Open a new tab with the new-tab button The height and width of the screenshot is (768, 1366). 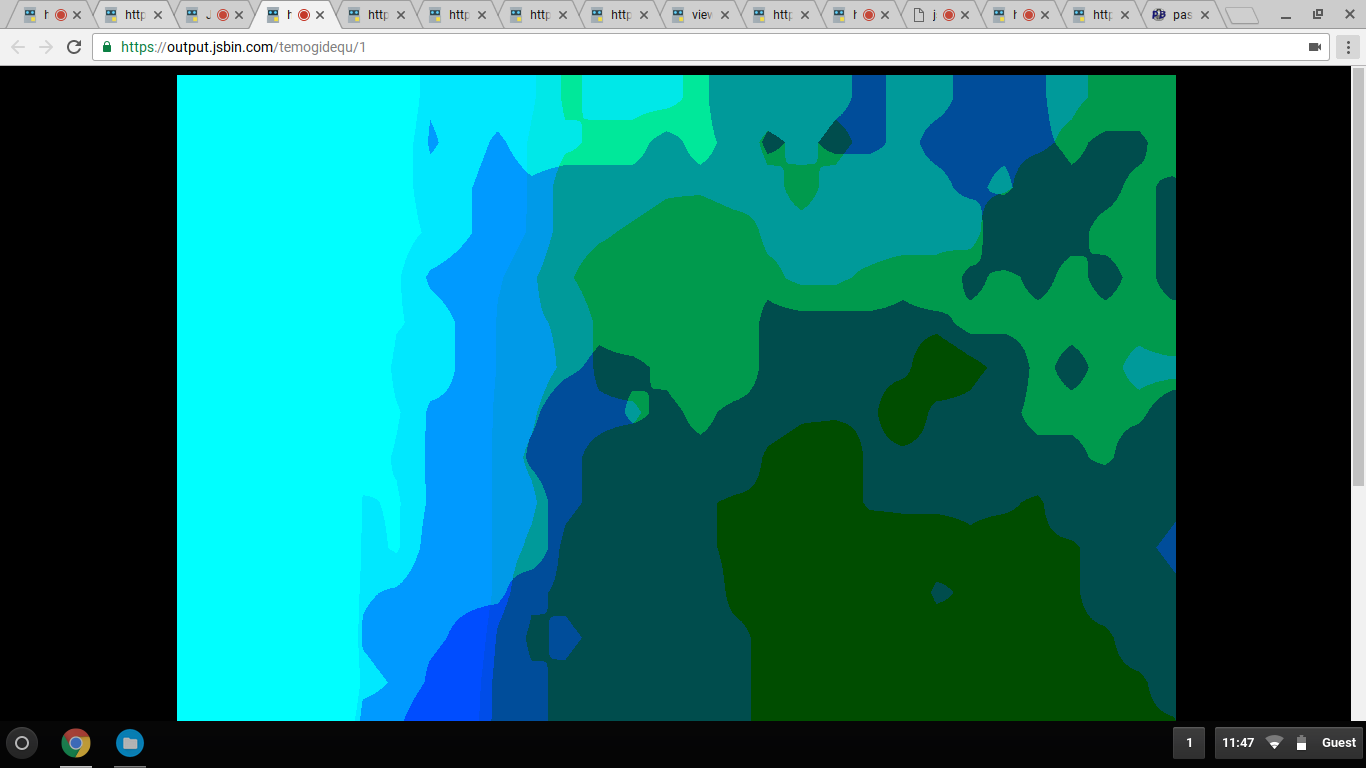[1242, 15]
